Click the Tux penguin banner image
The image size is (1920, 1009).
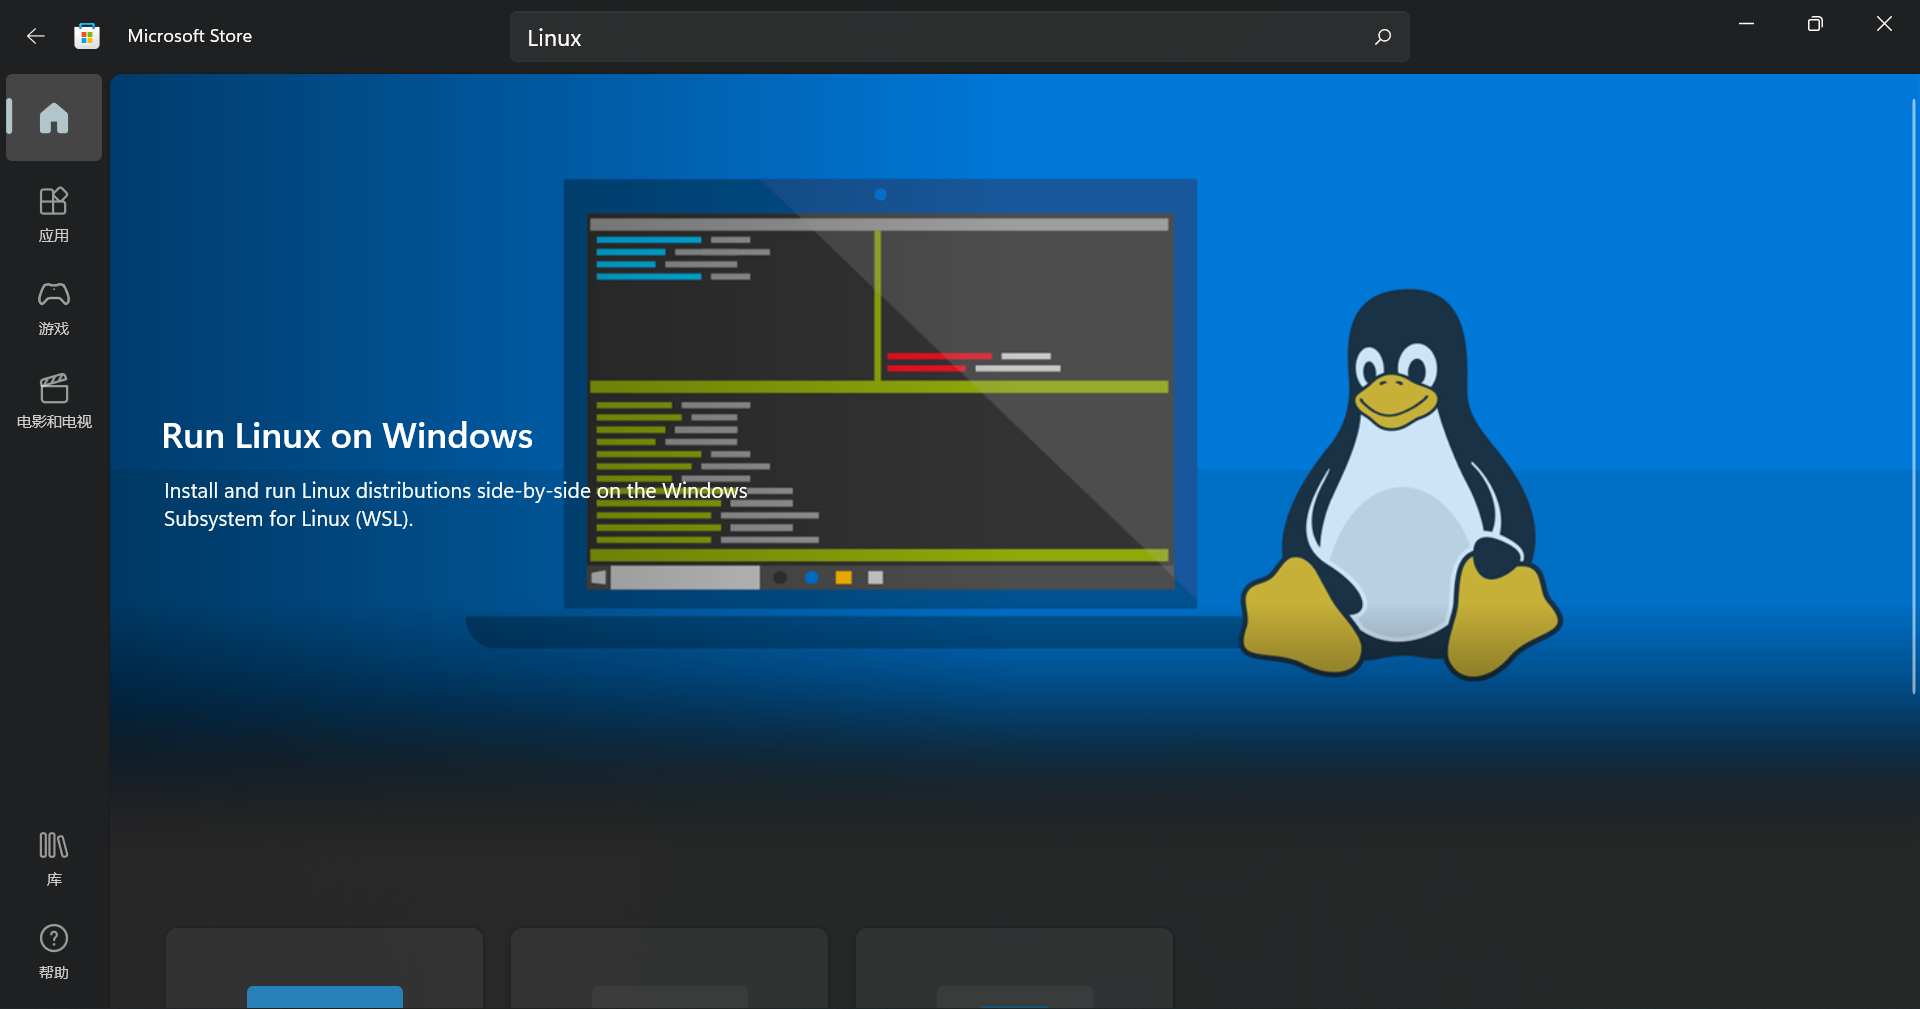pyautogui.click(x=1401, y=484)
